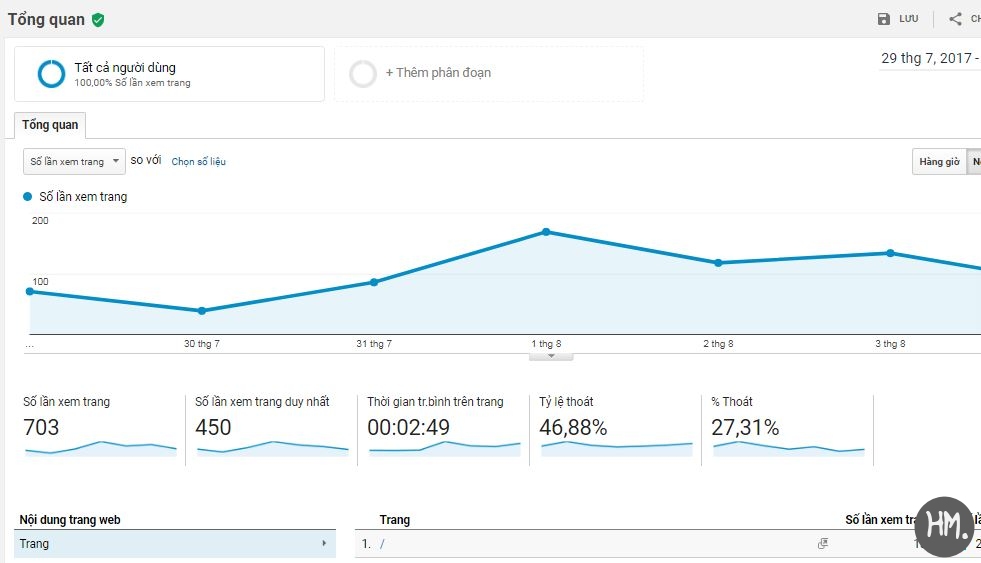Click the Số lần xem trang legend dot
The image size is (981, 563).
27,196
